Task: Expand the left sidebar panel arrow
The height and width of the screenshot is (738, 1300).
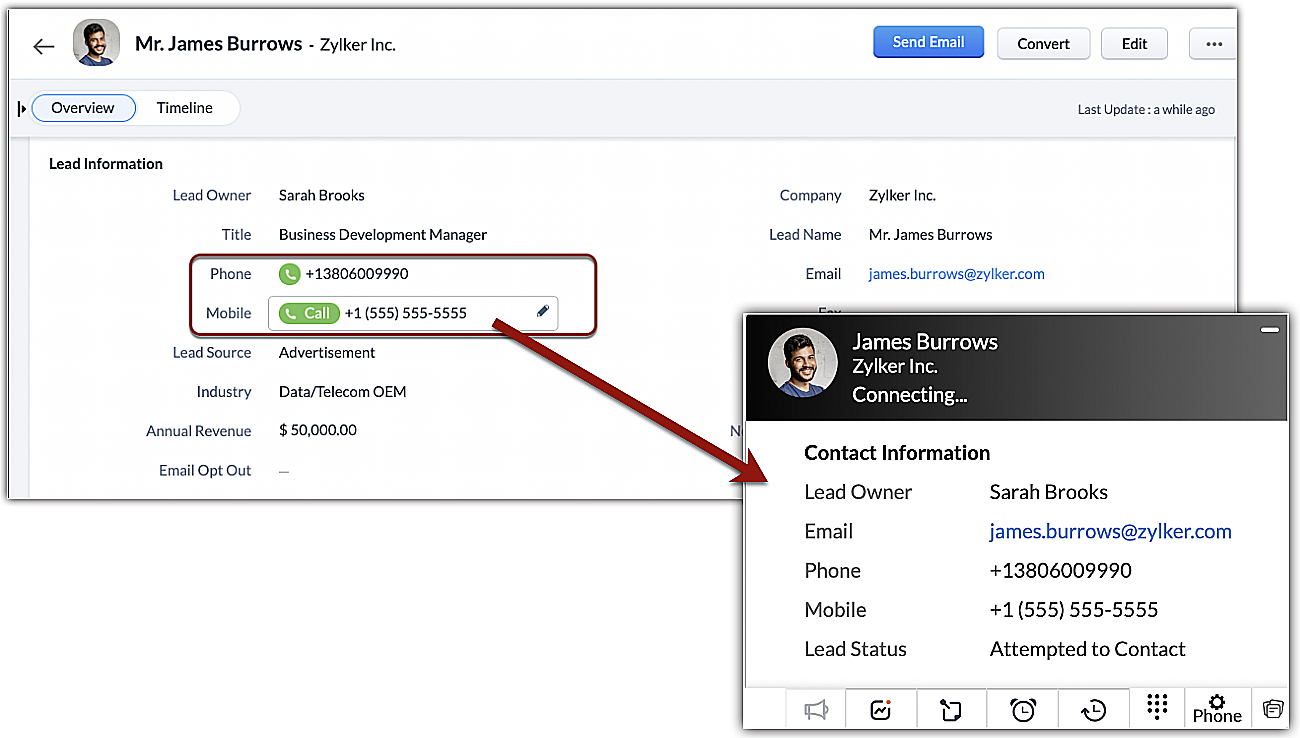Action: click(22, 108)
